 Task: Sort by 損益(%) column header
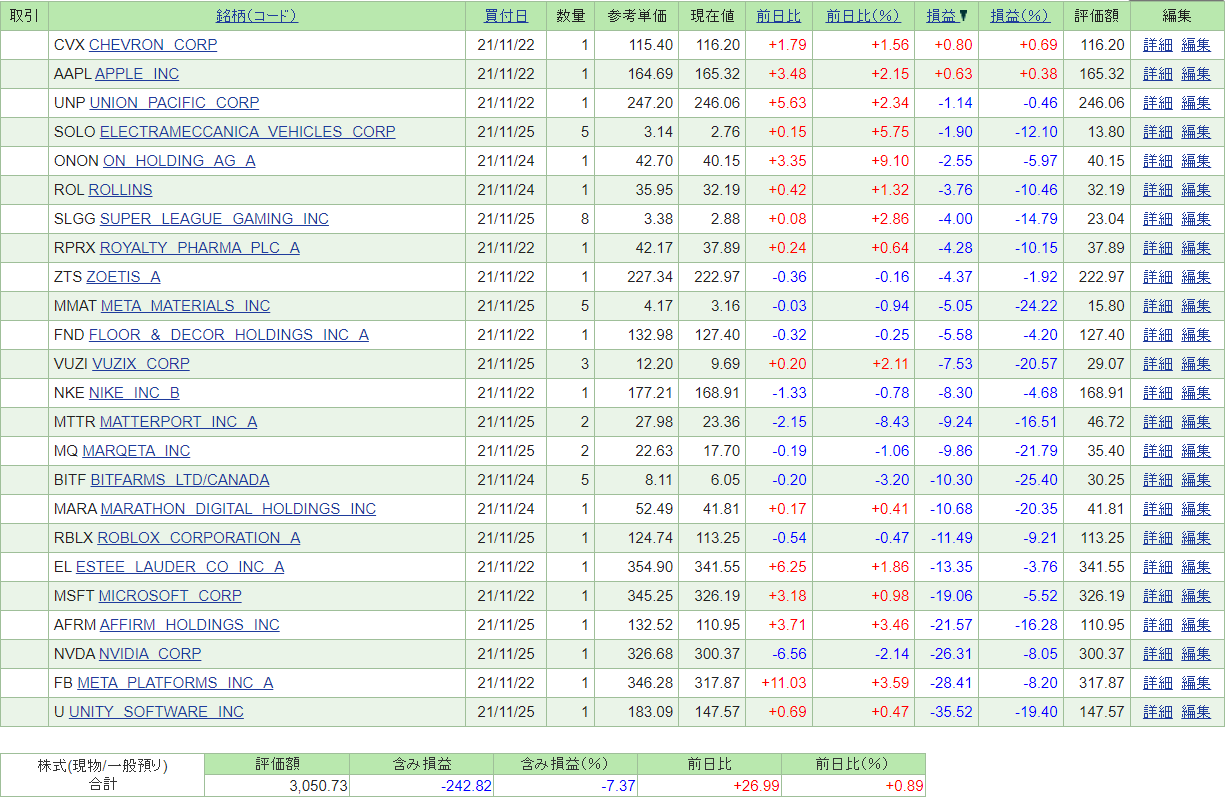pos(1020,16)
